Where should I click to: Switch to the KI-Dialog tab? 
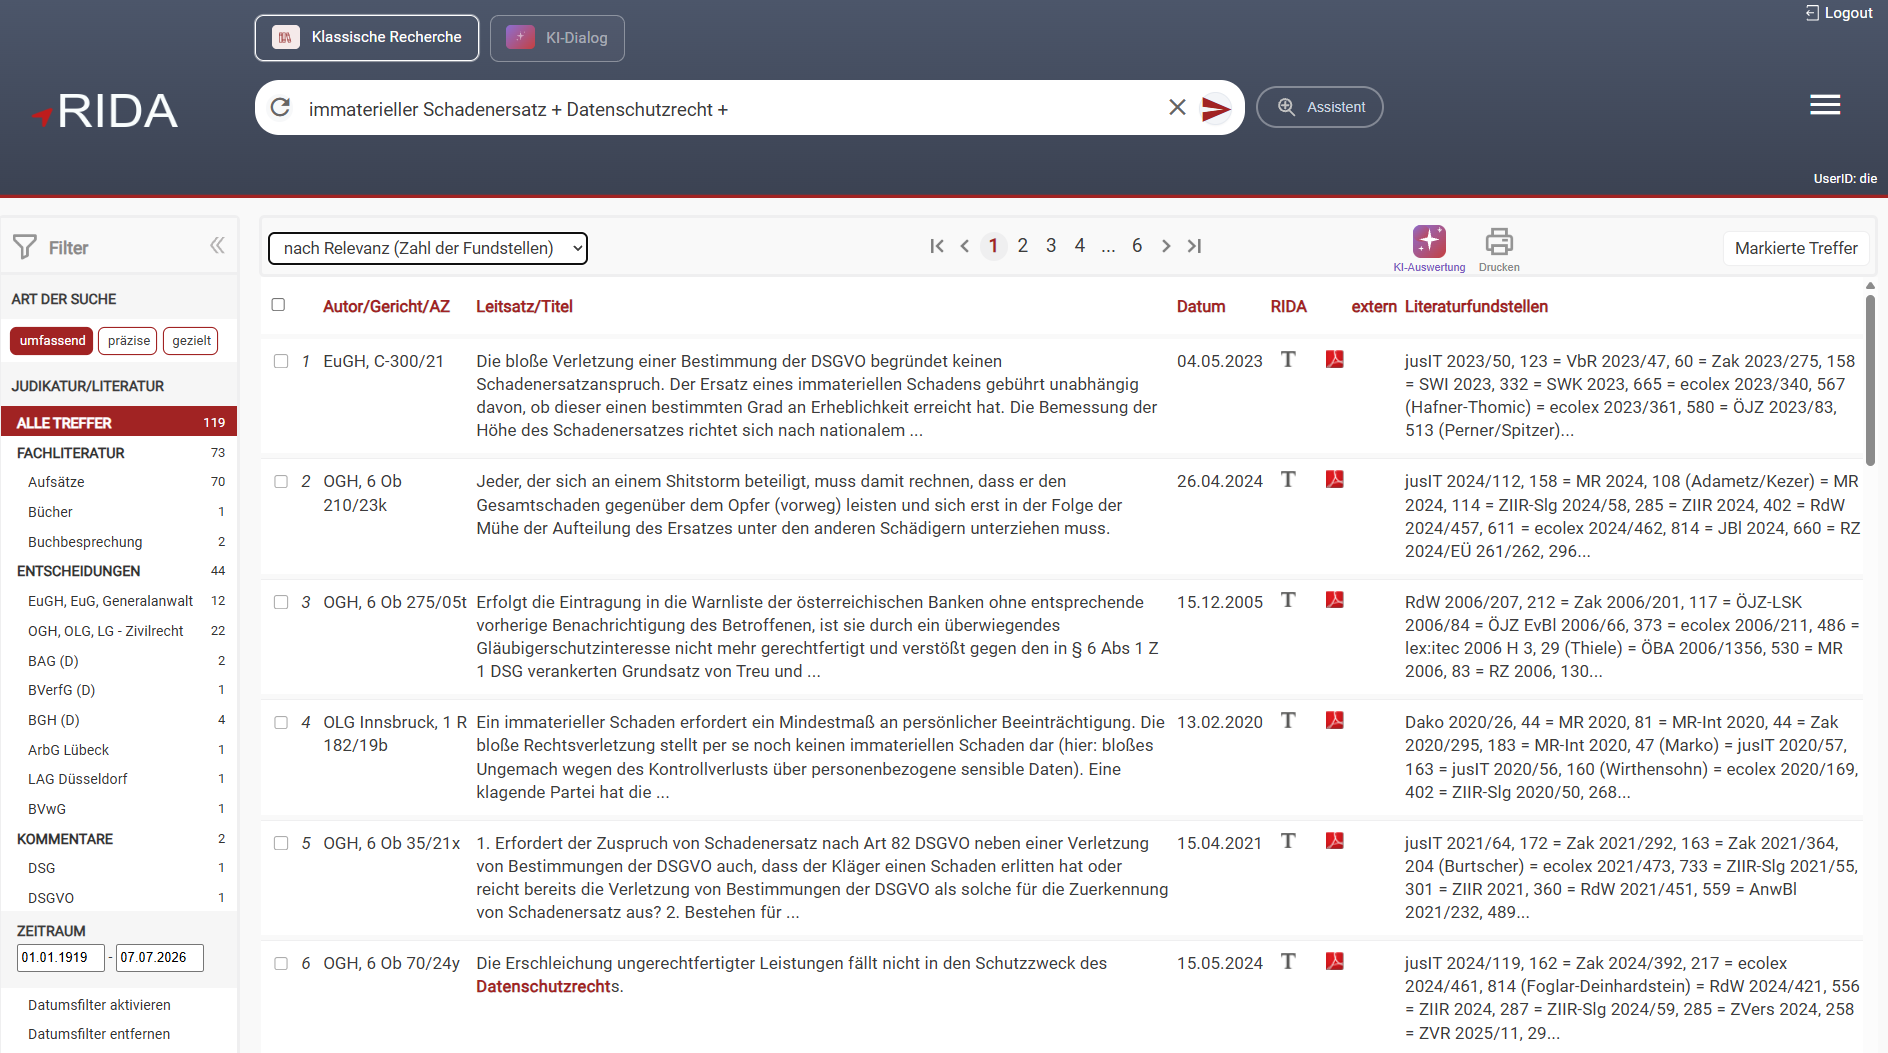(x=557, y=38)
